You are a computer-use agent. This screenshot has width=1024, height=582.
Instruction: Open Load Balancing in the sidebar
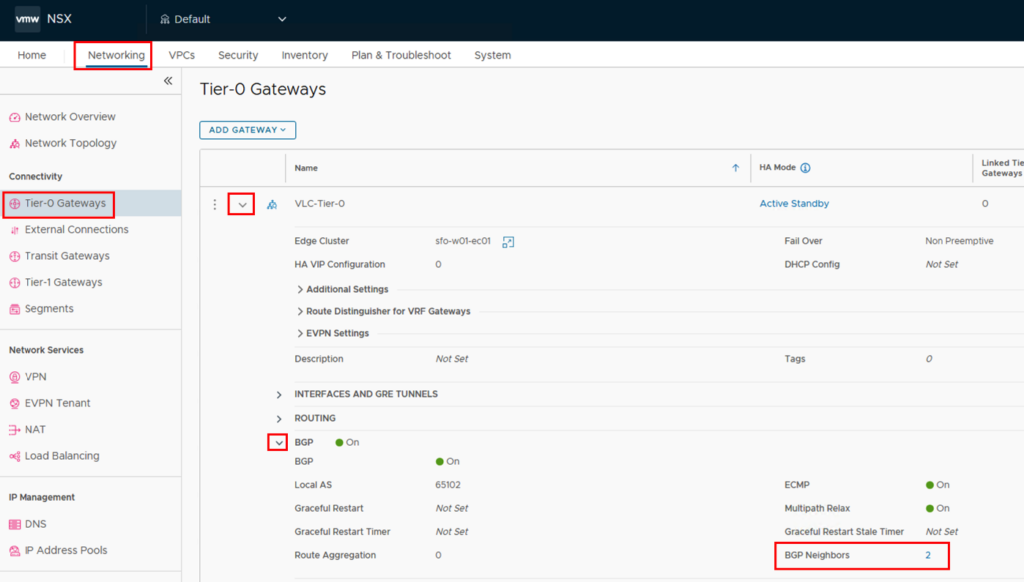point(61,456)
